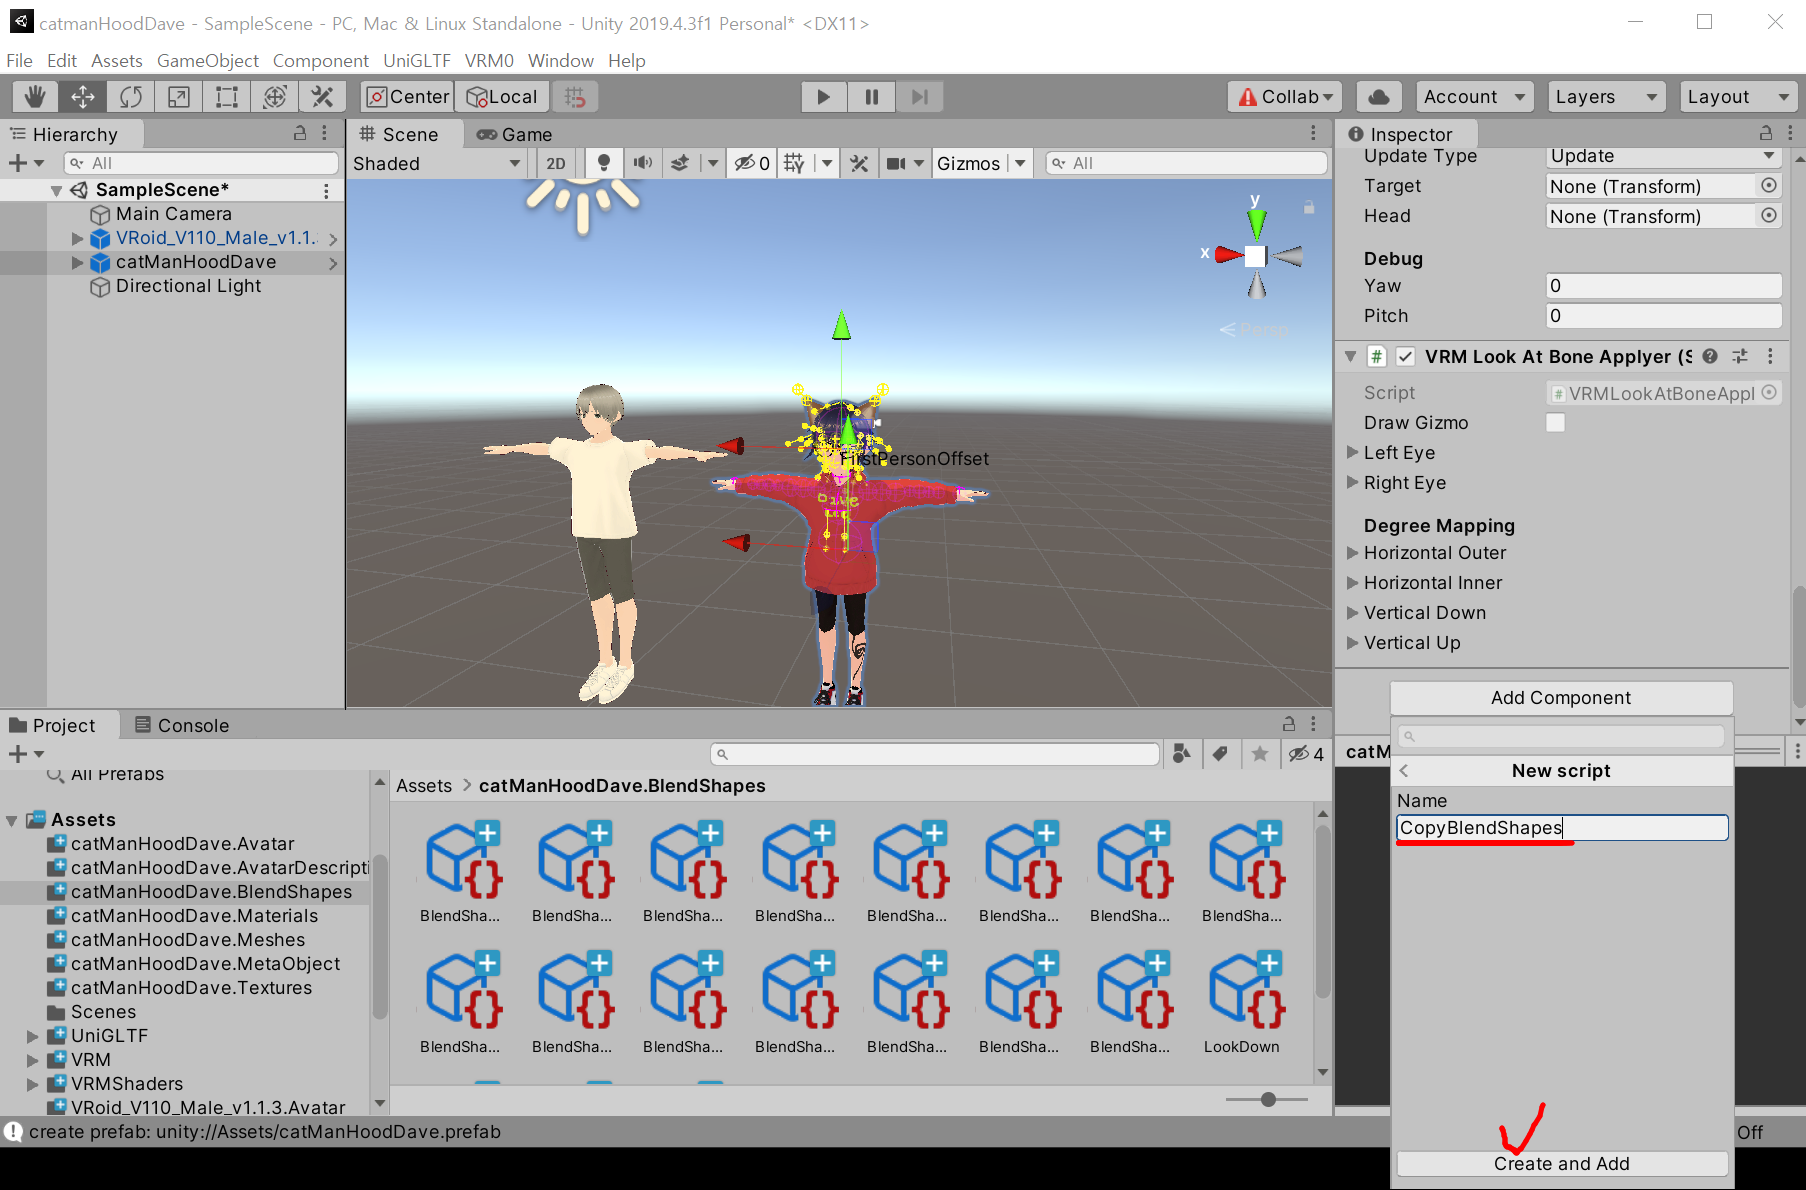Select the Rotate tool
Image resolution: width=1806 pixels, height=1190 pixels.
coord(131,97)
